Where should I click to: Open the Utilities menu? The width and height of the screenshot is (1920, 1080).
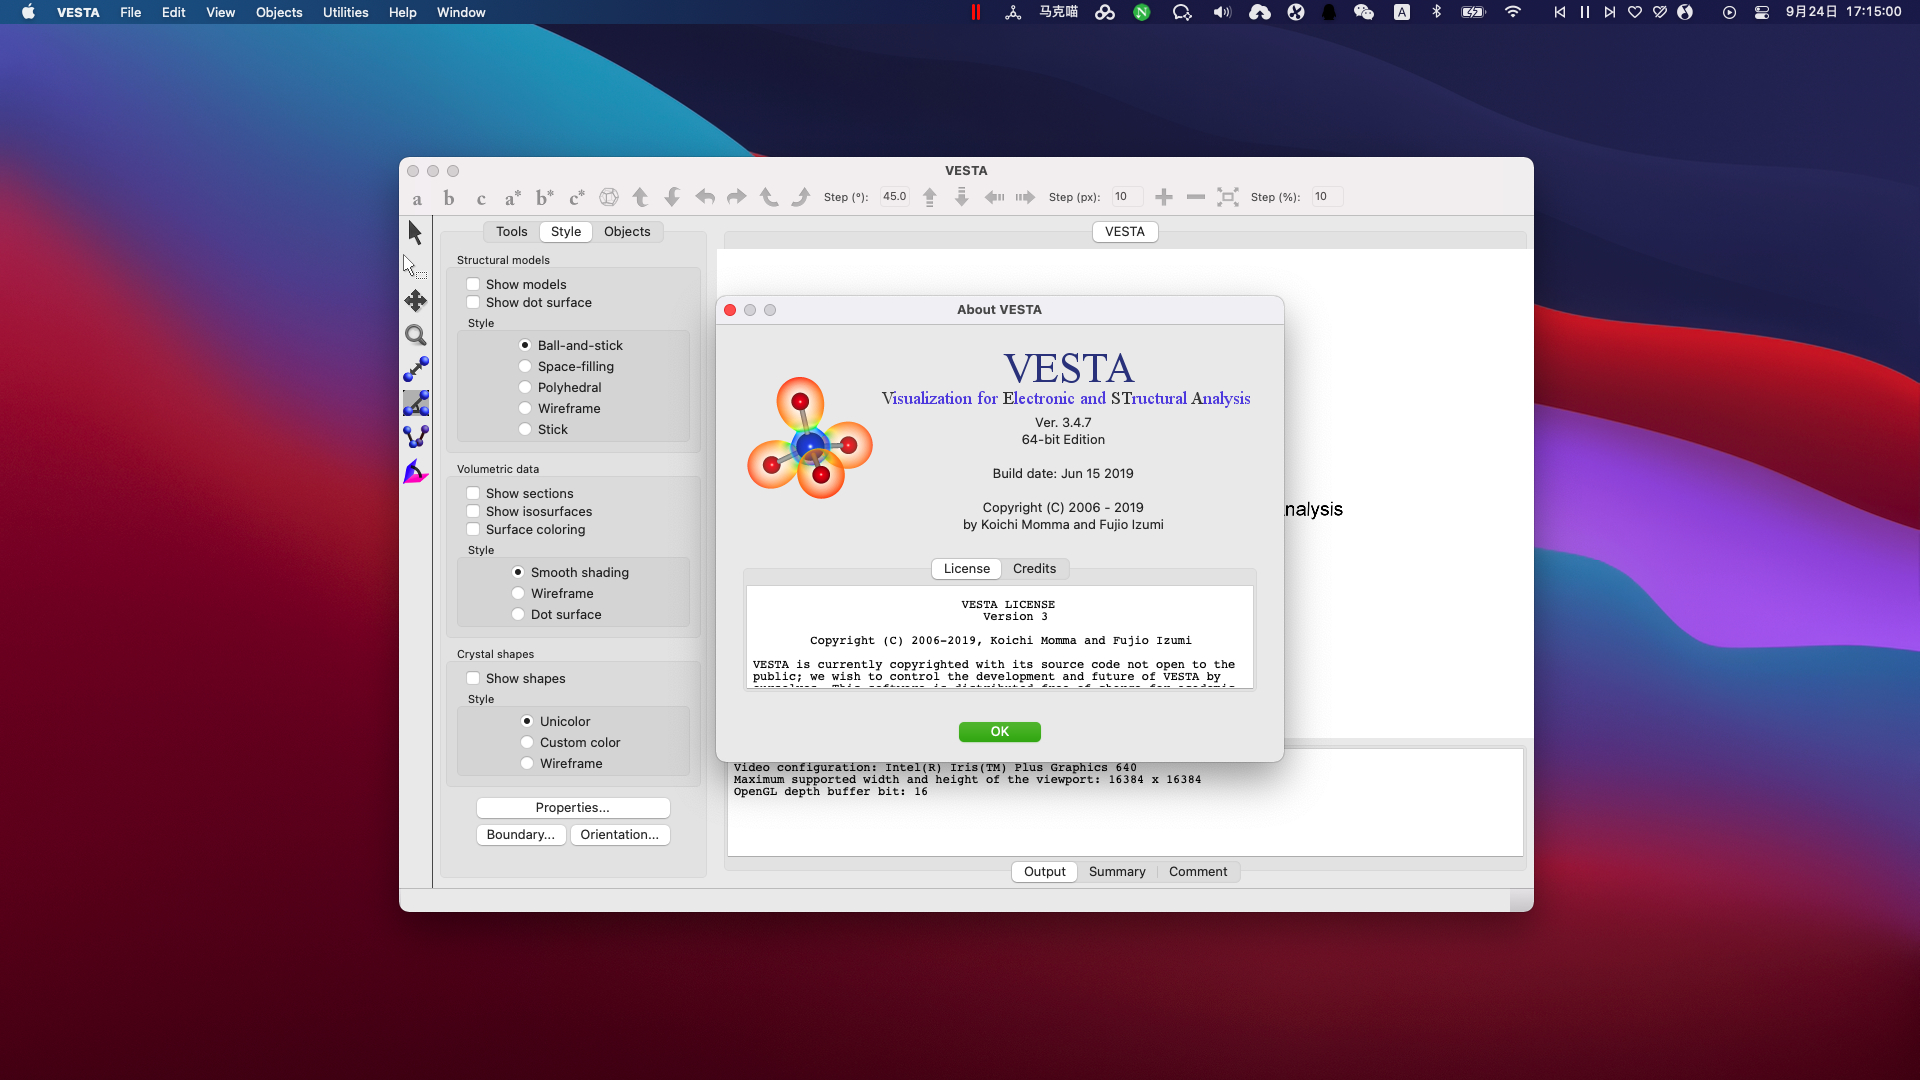point(345,12)
